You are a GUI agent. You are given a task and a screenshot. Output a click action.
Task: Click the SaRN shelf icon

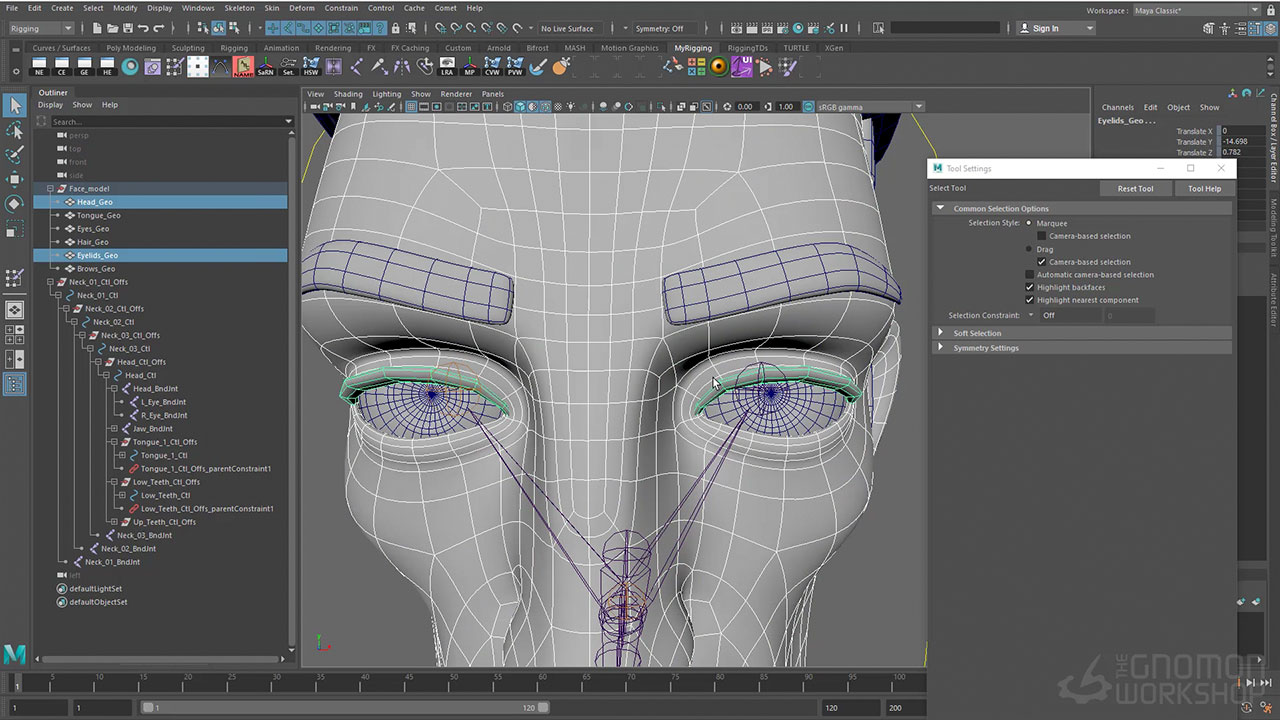265,67
